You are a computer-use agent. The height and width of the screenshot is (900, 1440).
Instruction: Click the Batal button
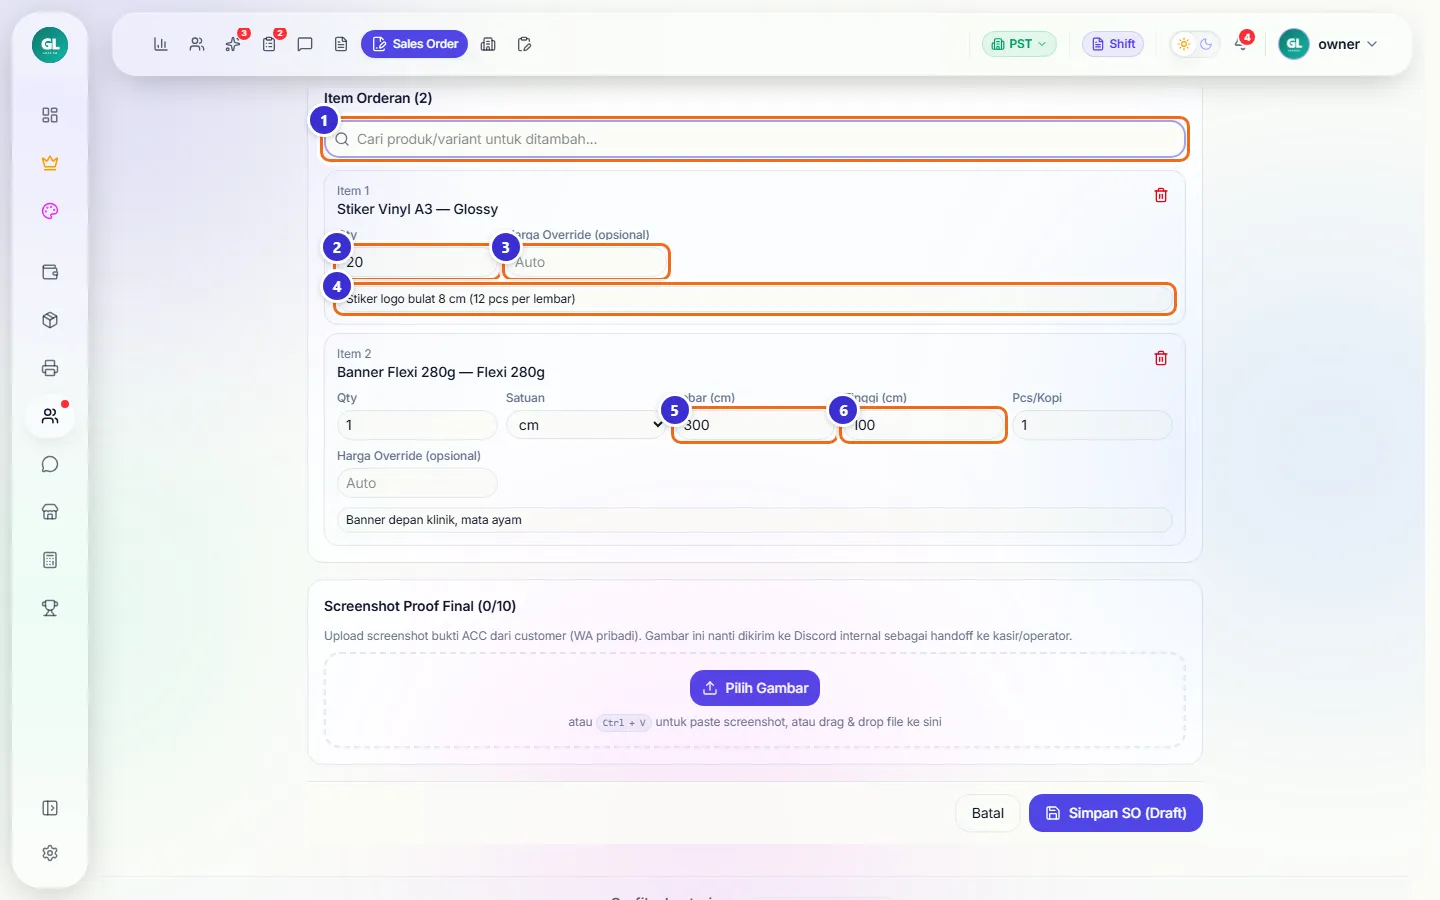[x=988, y=813]
